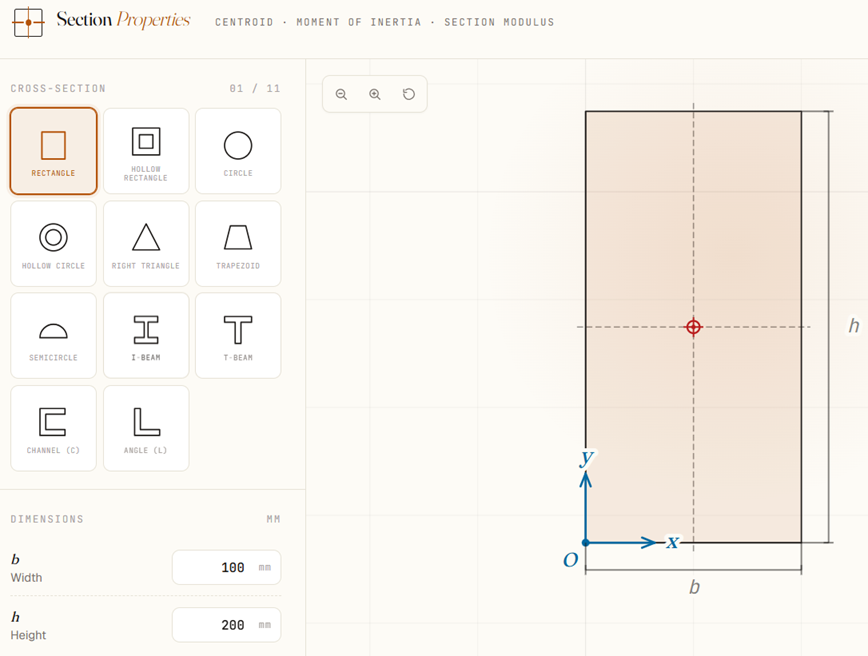868x656 pixels.
Task: Select the Trapezoid cross-section
Action: tap(238, 244)
